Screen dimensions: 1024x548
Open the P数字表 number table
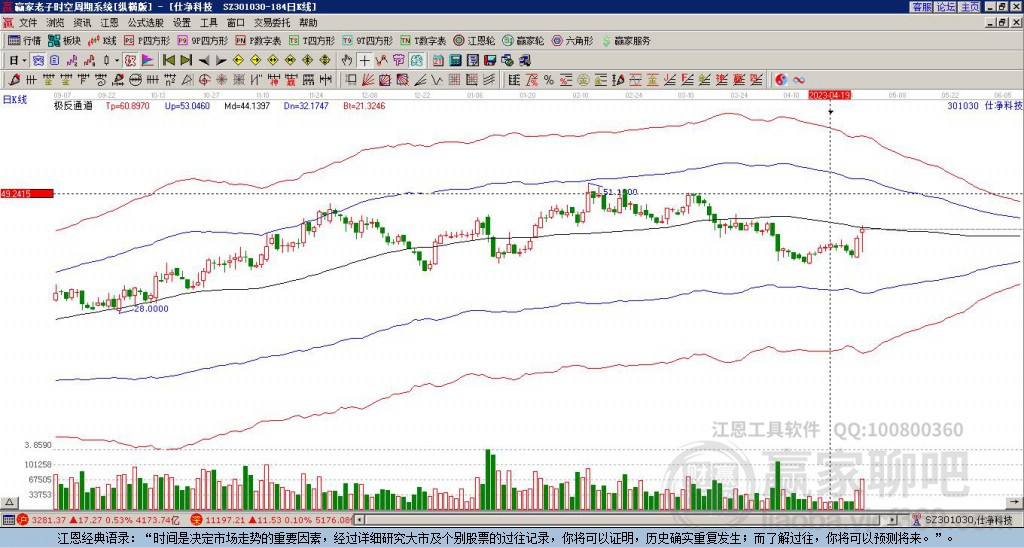tap(258, 40)
